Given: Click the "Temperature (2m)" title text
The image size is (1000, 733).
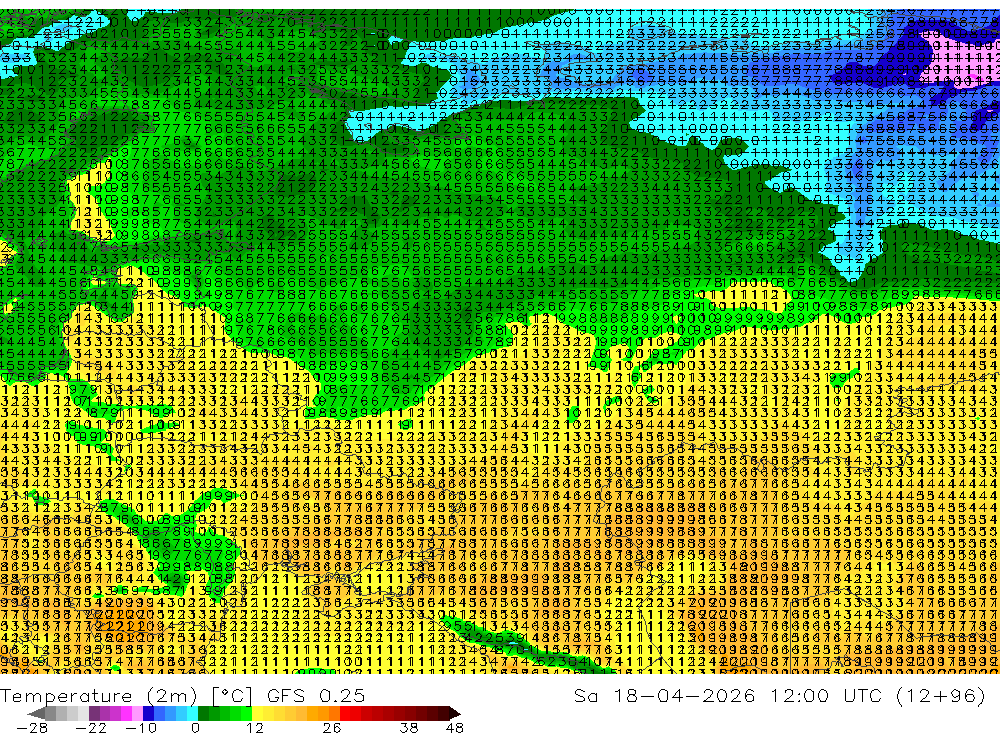Looking at the screenshot, I should tap(98, 696).
